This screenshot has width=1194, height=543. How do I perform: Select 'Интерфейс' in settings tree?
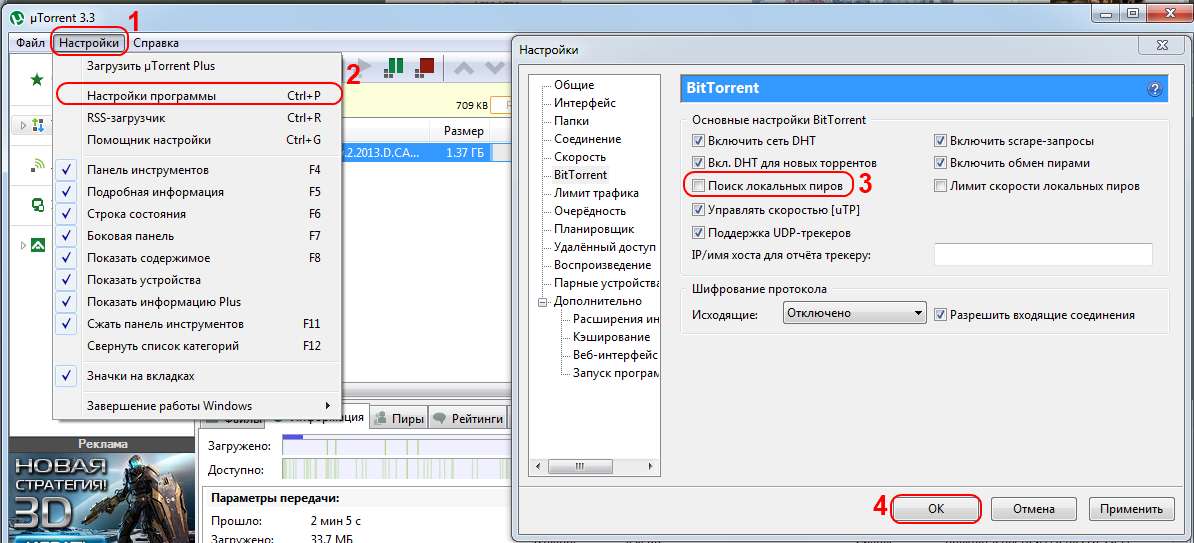click(x=585, y=103)
